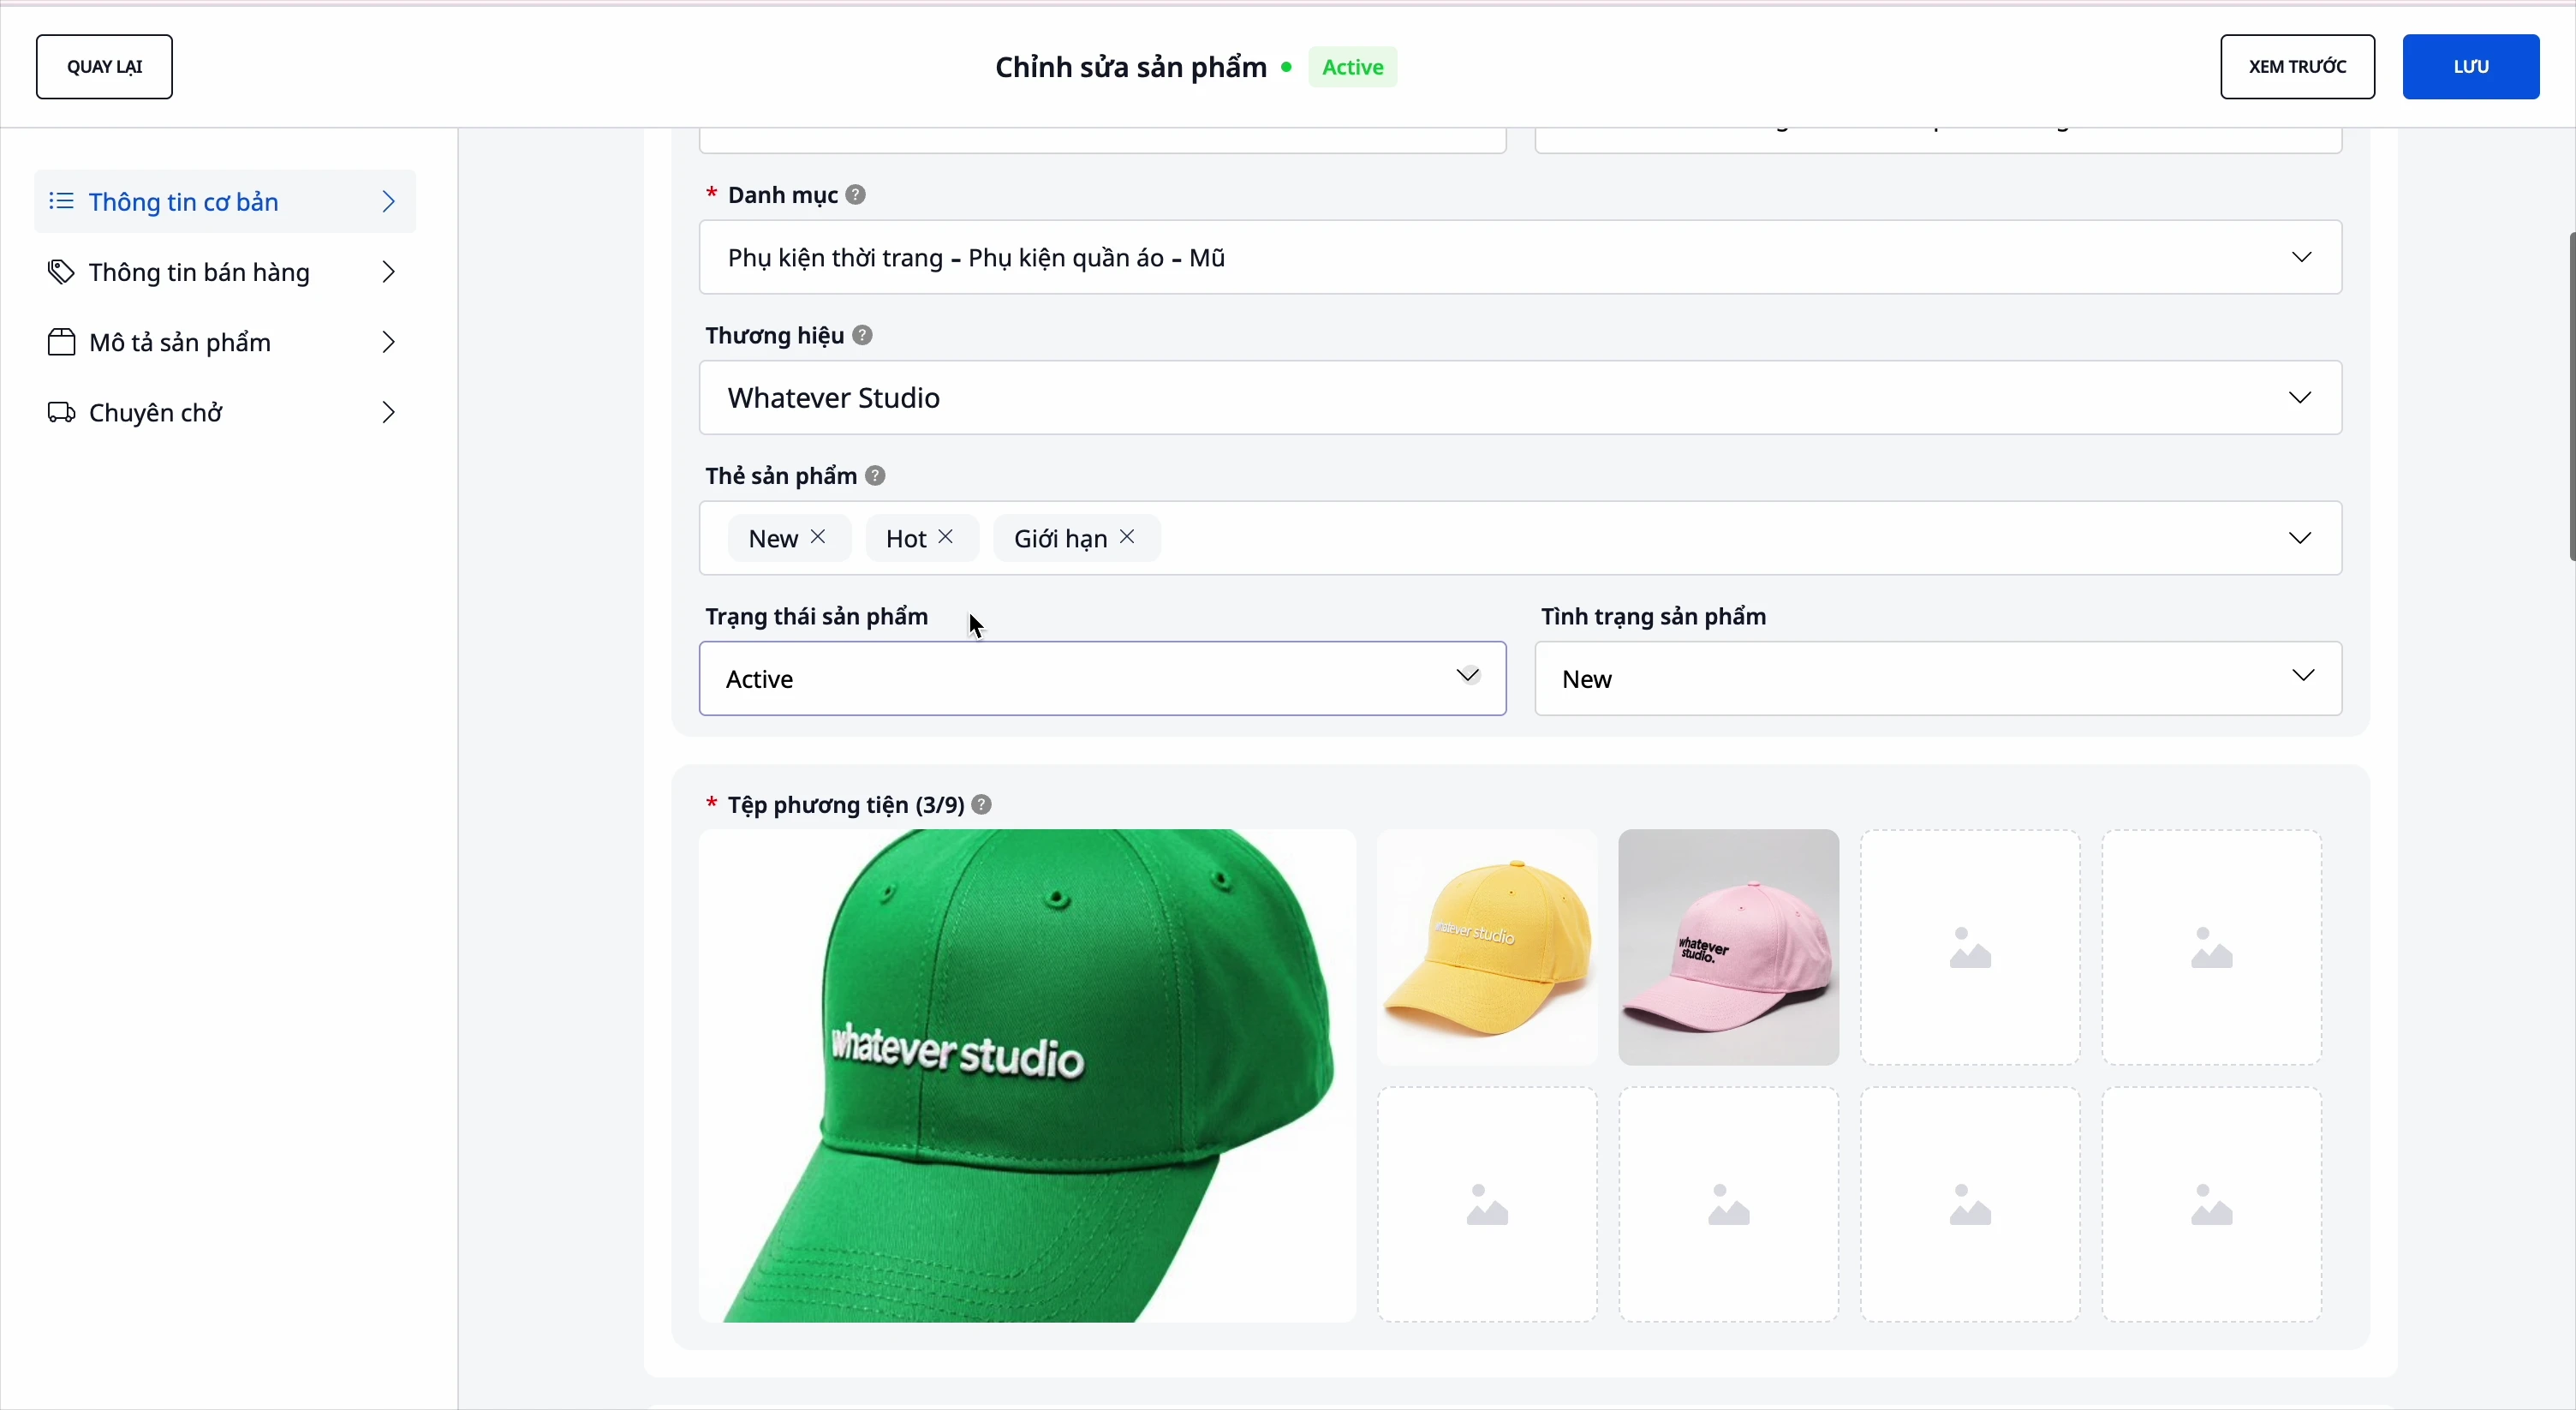Image resolution: width=2576 pixels, height=1410 pixels.
Task: Open the Danh mục category dropdown
Action: (x=2303, y=257)
